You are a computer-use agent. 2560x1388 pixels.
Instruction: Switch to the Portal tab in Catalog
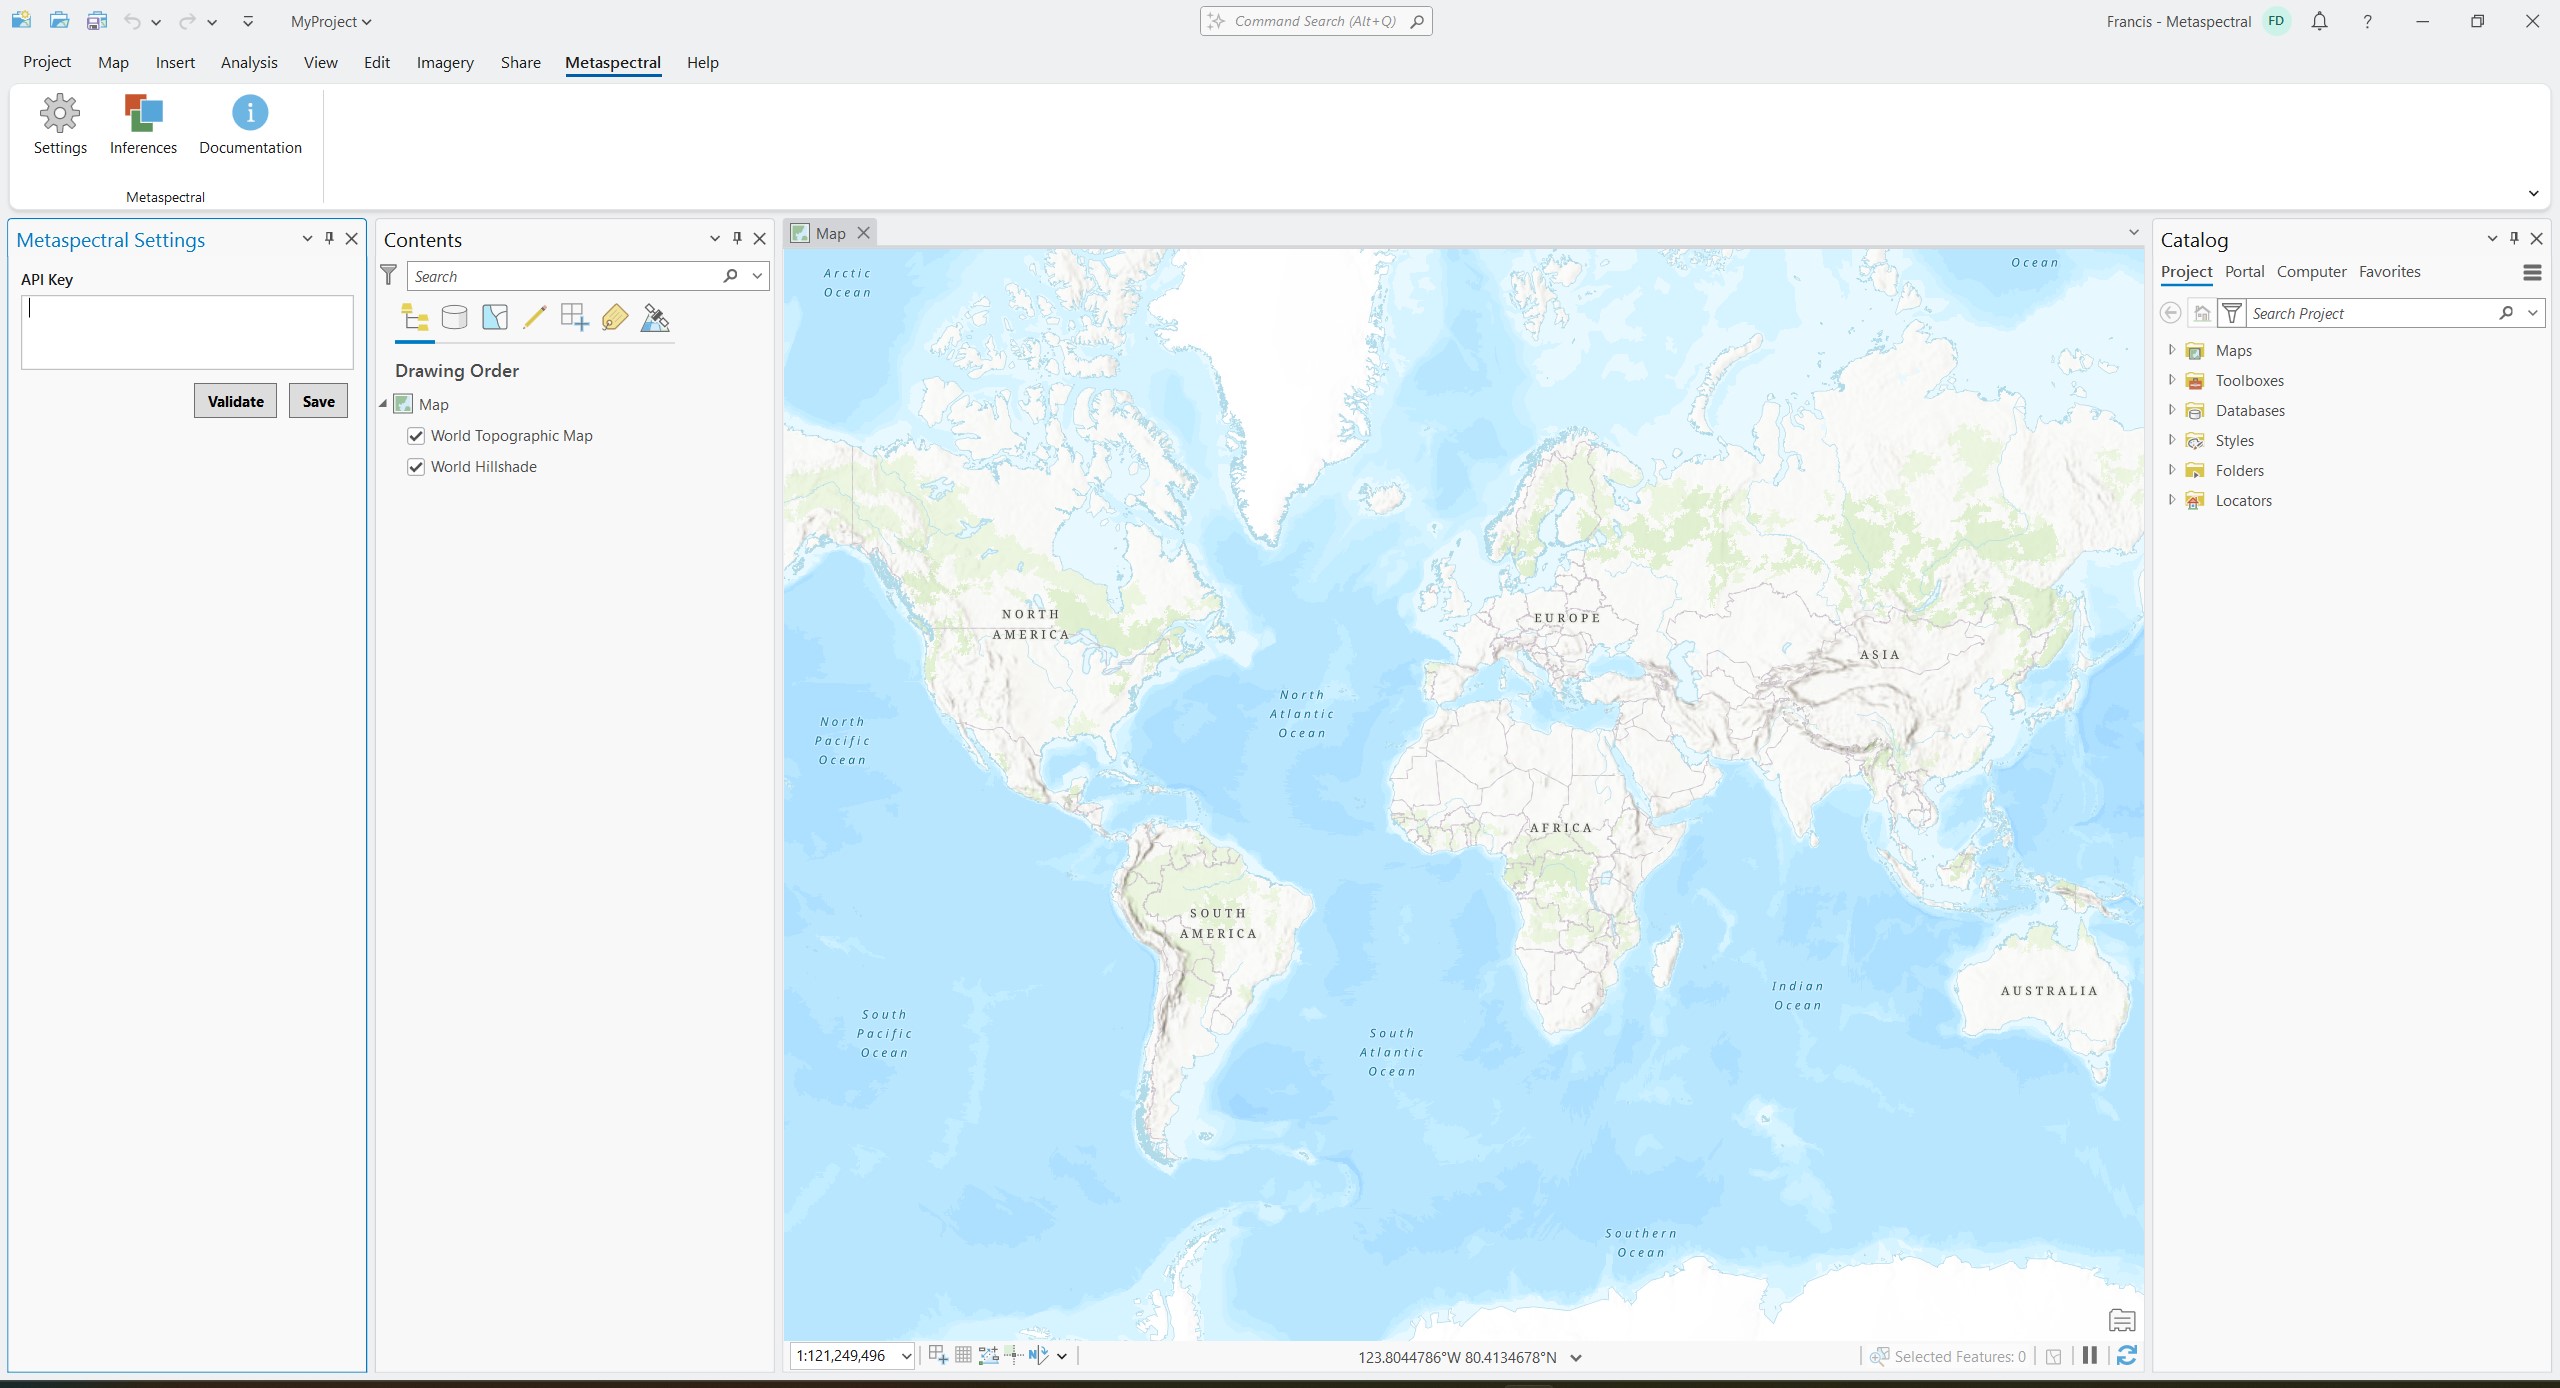pos(2244,272)
